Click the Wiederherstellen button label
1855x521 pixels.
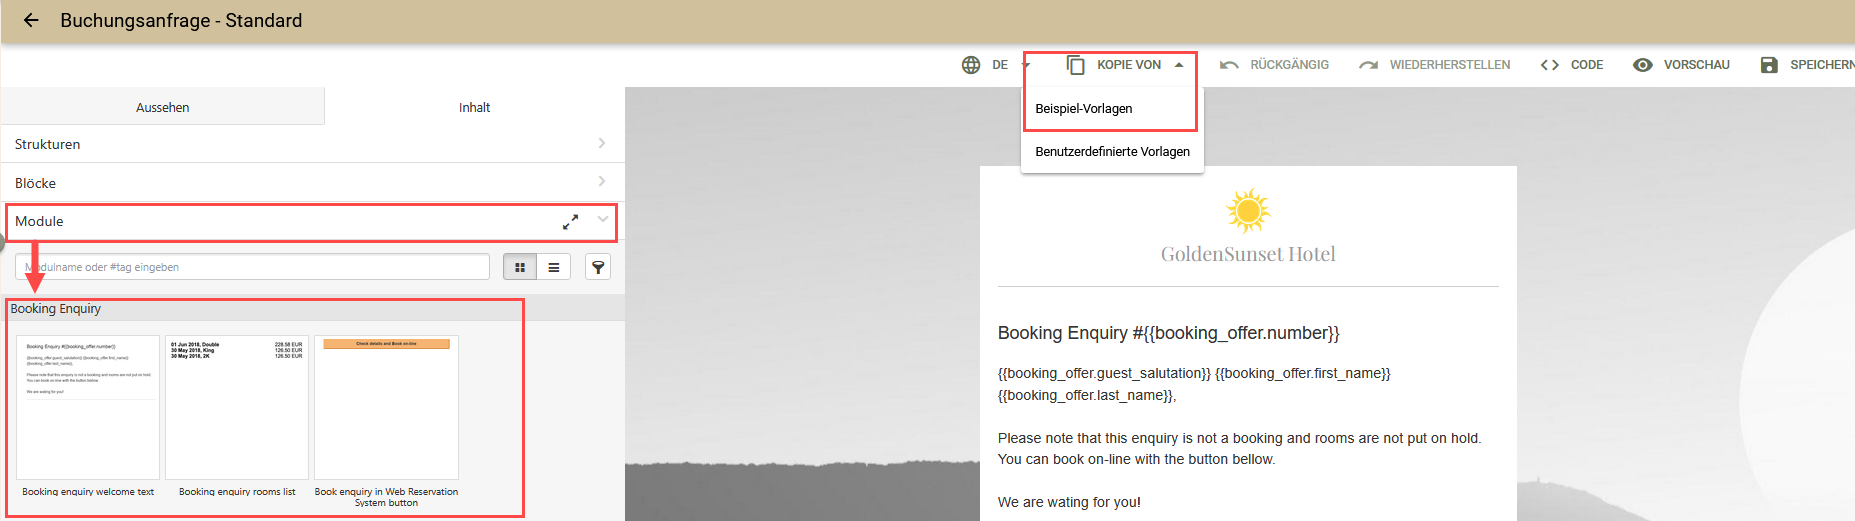pyautogui.click(x=1450, y=65)
